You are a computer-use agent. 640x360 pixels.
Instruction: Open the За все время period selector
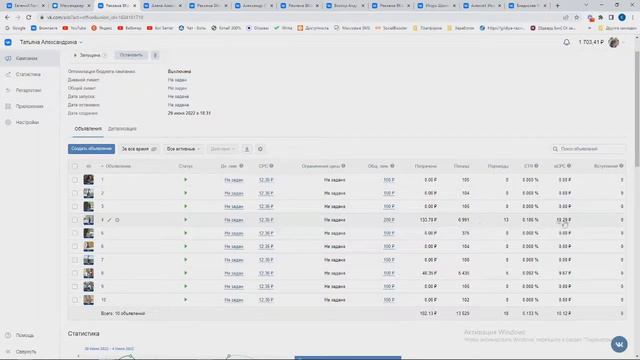pyautogui.click(x=139, y=149)
